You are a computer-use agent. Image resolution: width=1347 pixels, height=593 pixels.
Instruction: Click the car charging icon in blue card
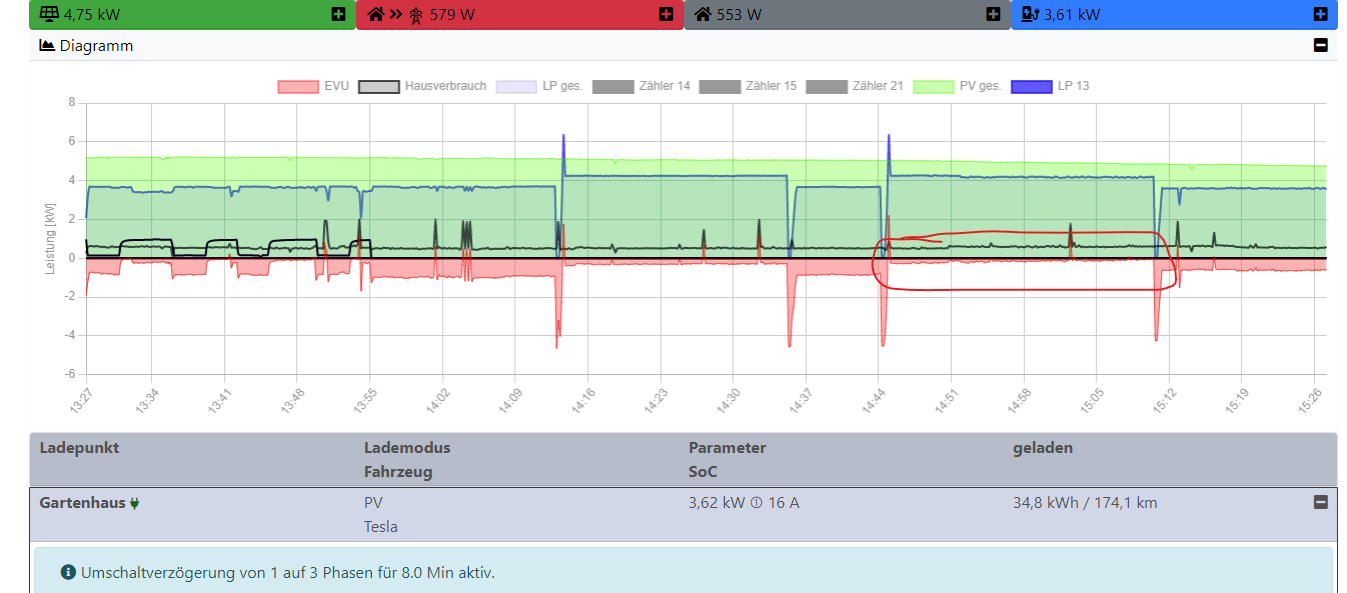[x=1030, y=14]
